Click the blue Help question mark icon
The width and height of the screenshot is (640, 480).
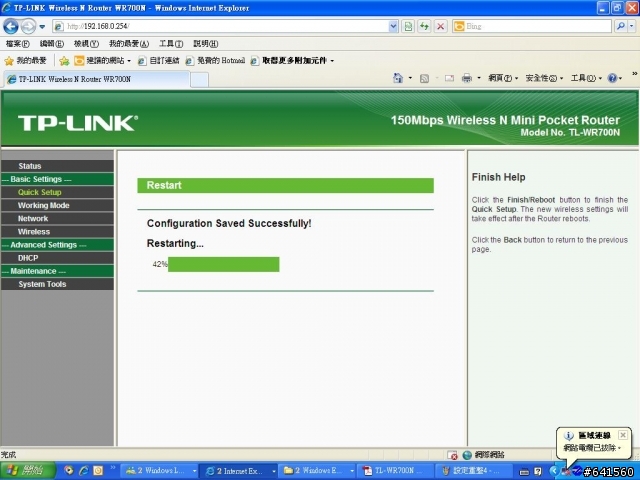tap(612, 78)
